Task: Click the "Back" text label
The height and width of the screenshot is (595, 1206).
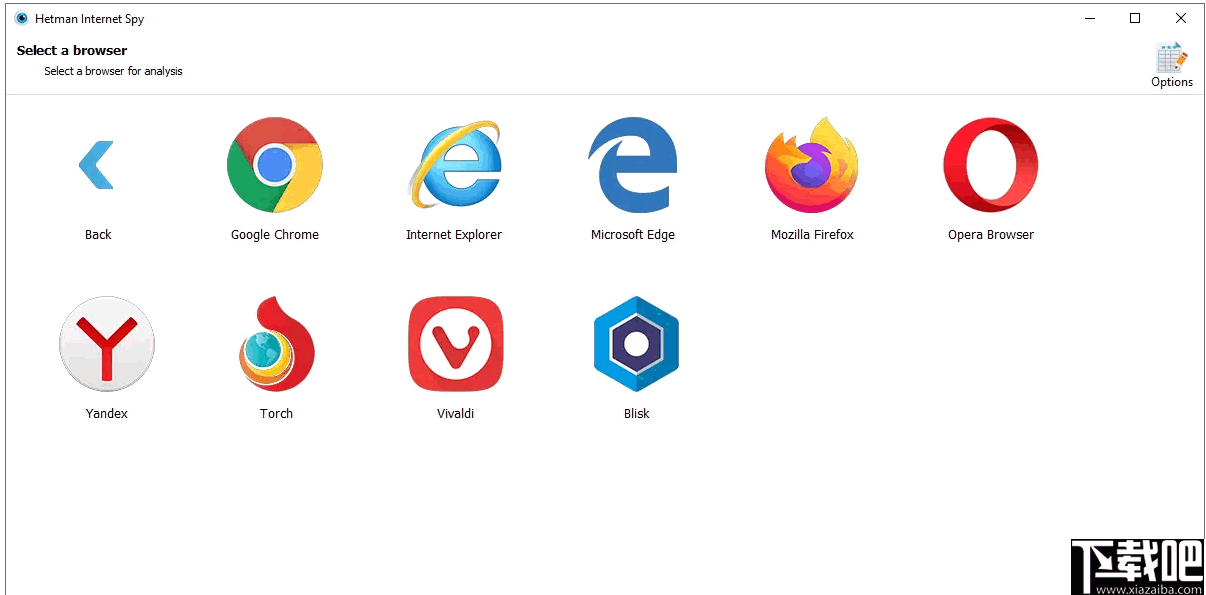Action: (x=98, y=235)
